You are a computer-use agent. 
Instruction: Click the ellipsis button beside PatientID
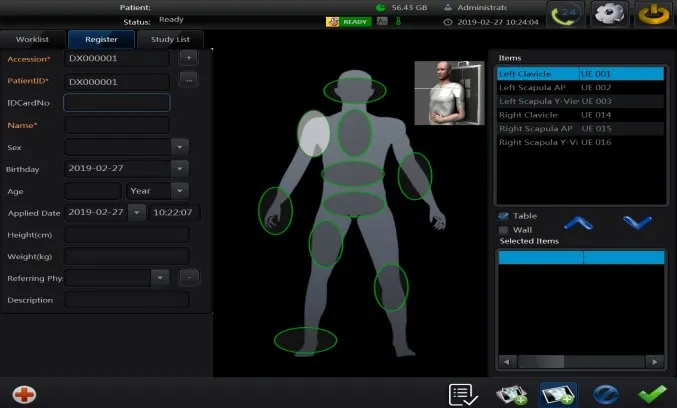187,80
